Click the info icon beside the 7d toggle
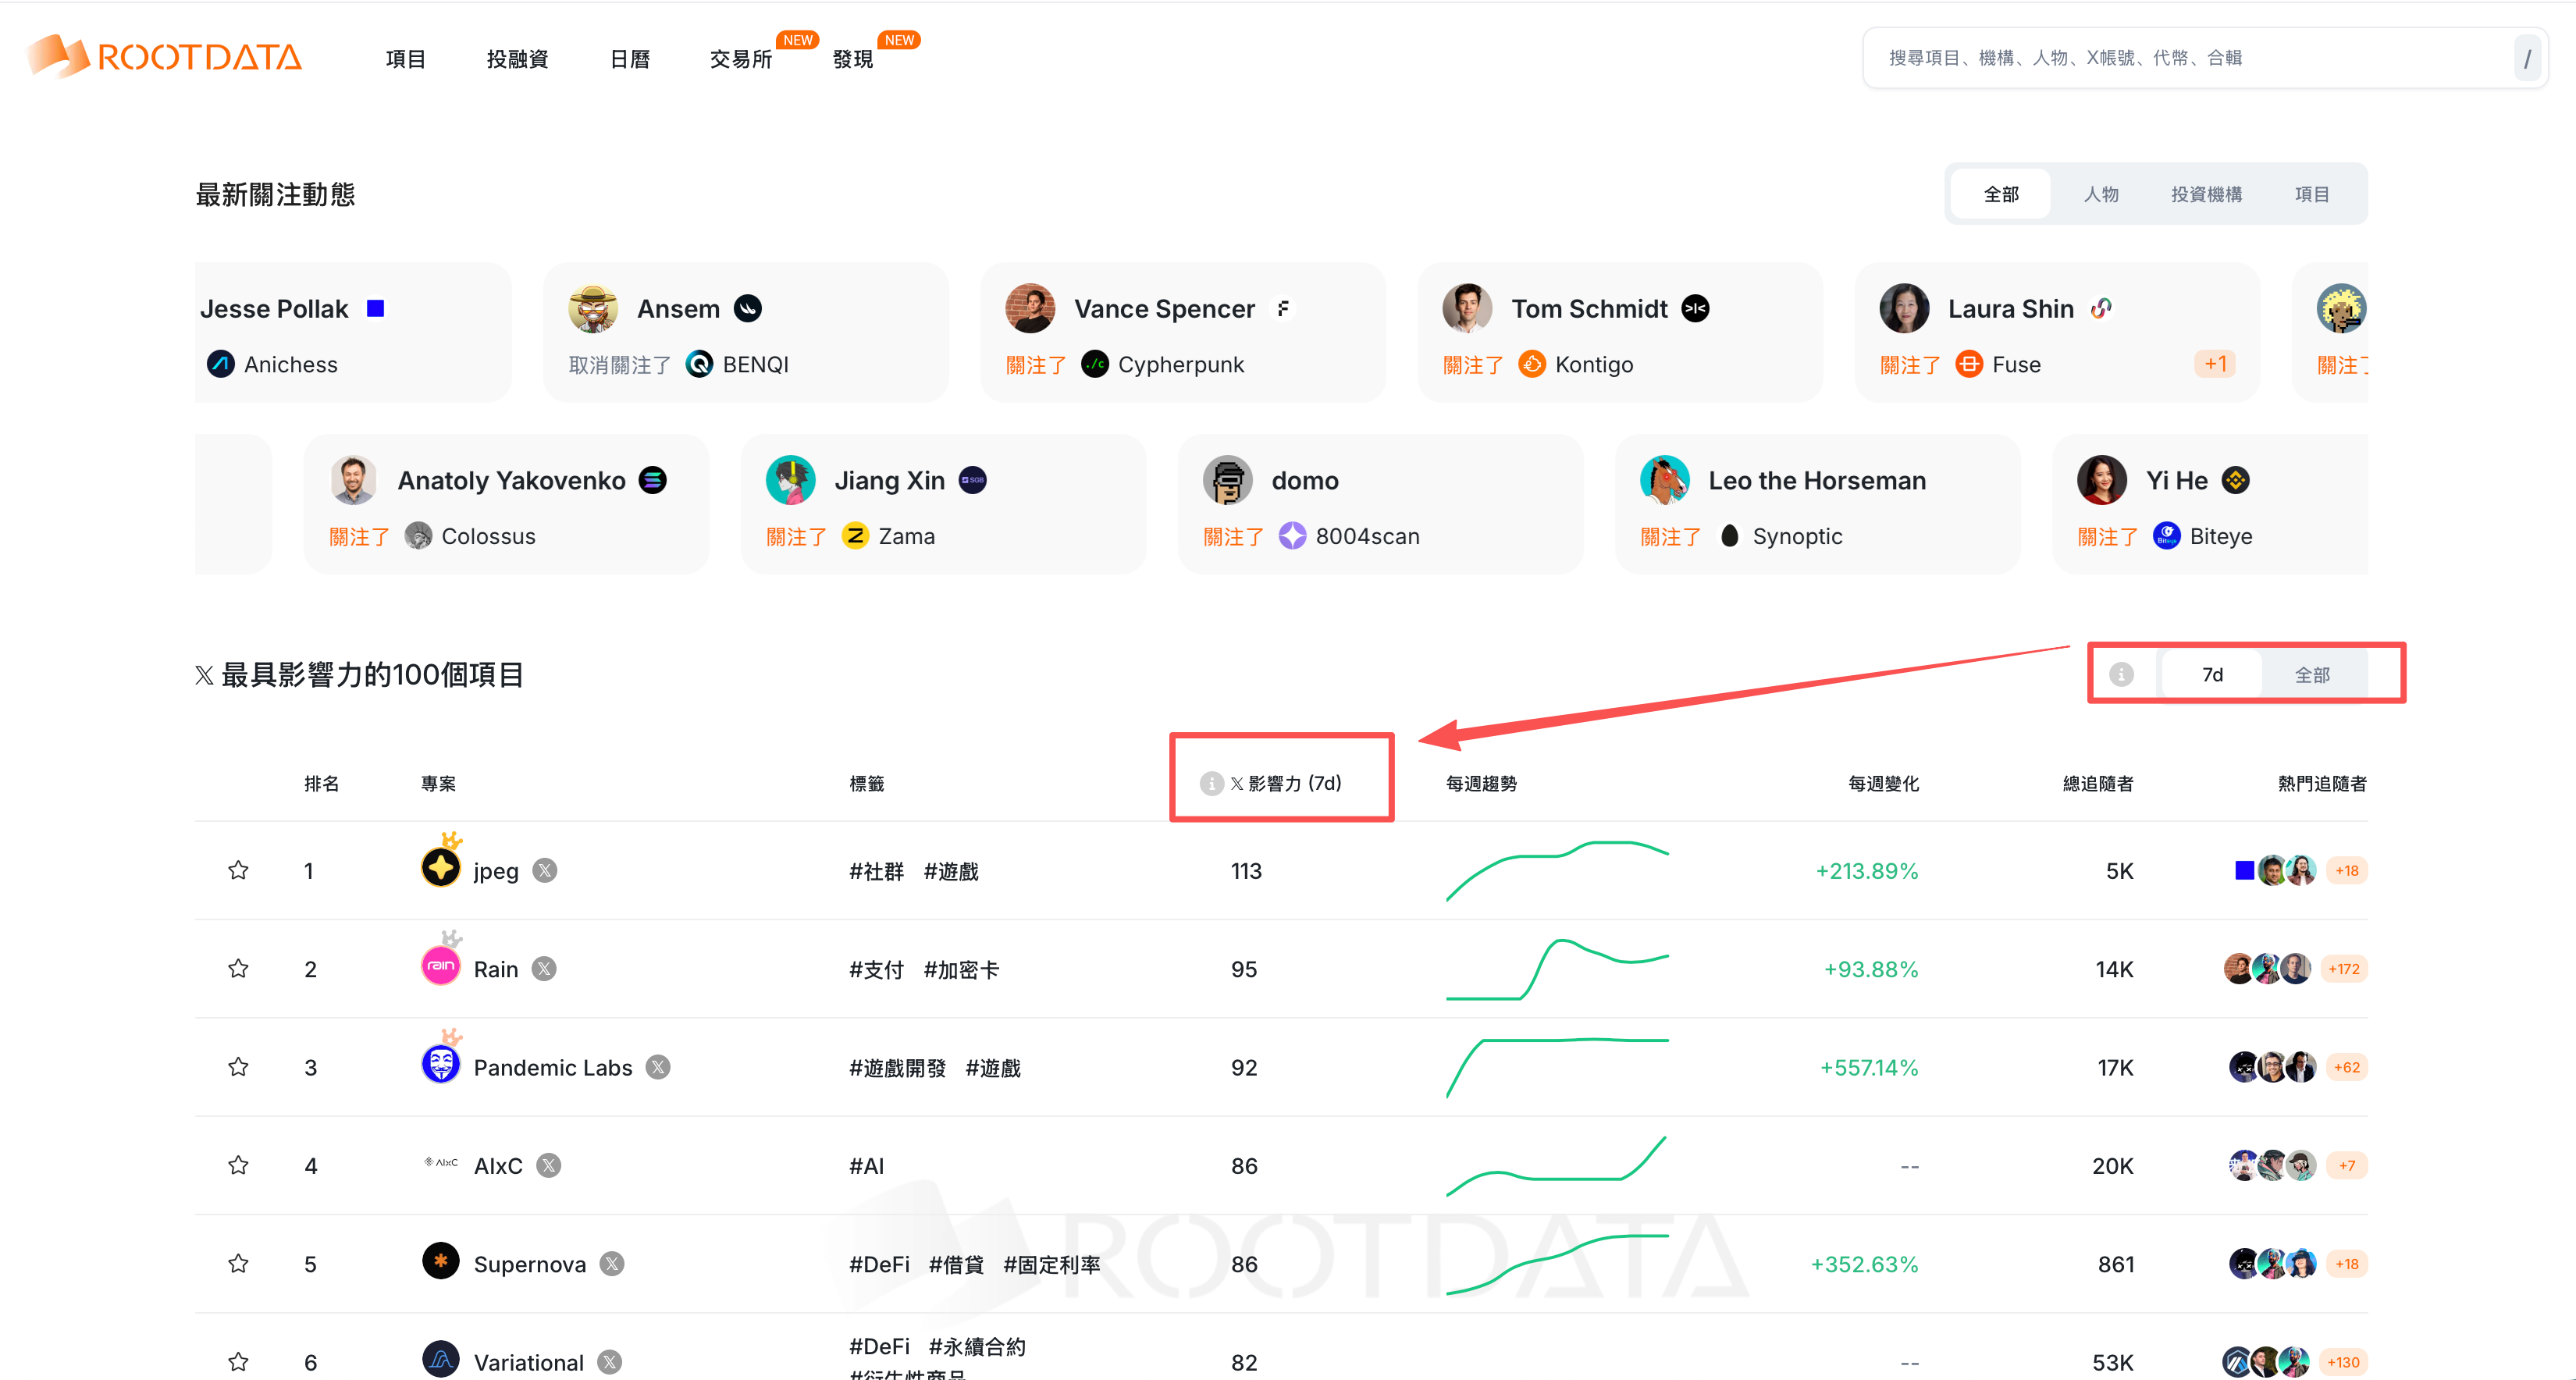The height and width of the screenshot is (1380, 2576). tap(2121, 675)
